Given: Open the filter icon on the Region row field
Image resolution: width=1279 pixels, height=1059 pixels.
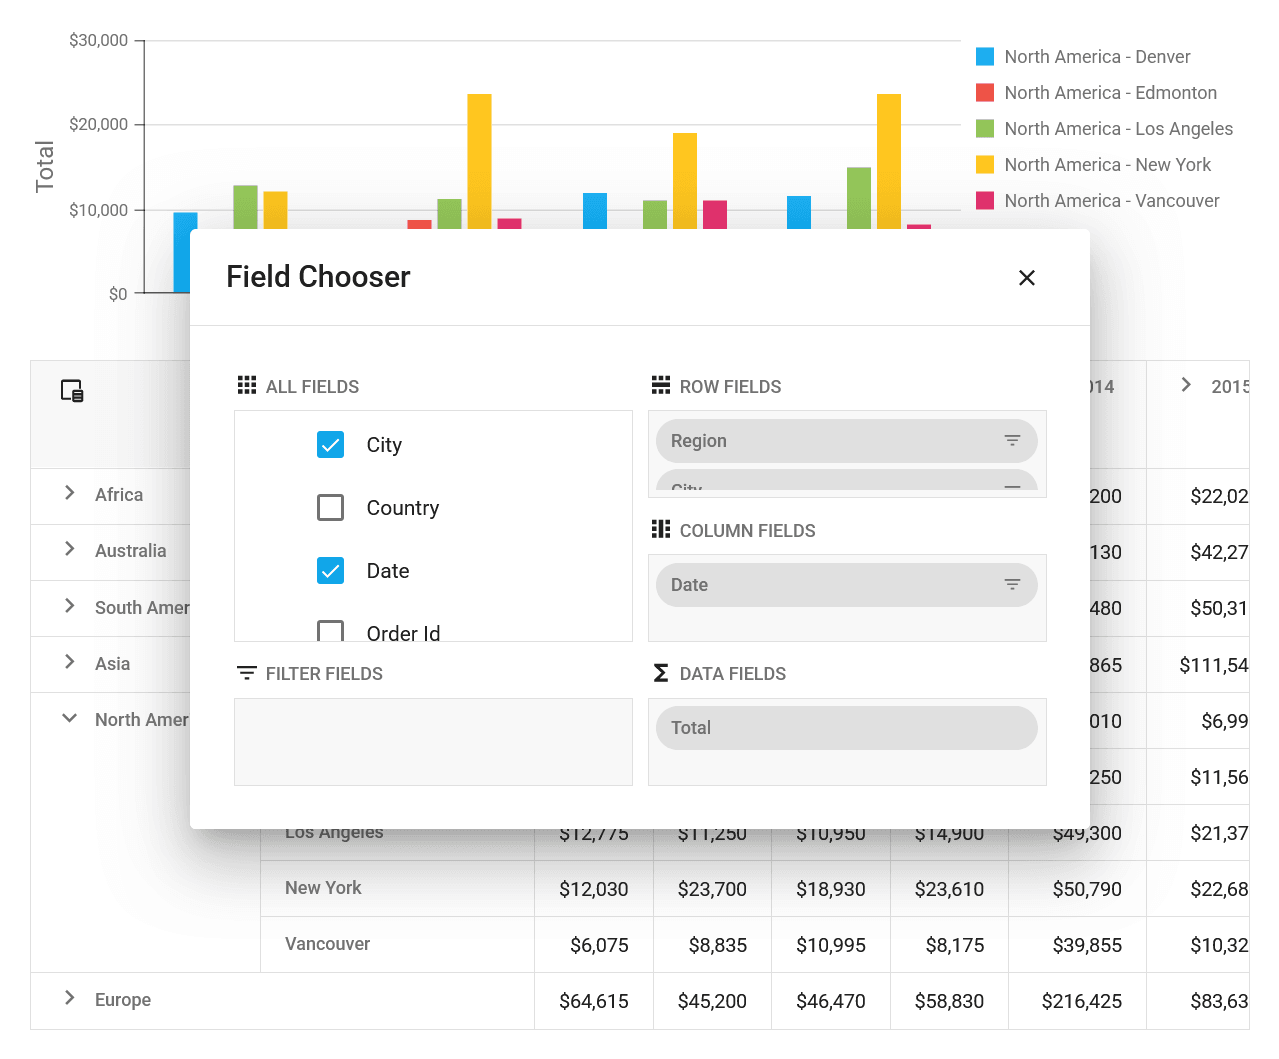Looking at the screenshot, I should 1012,441.
